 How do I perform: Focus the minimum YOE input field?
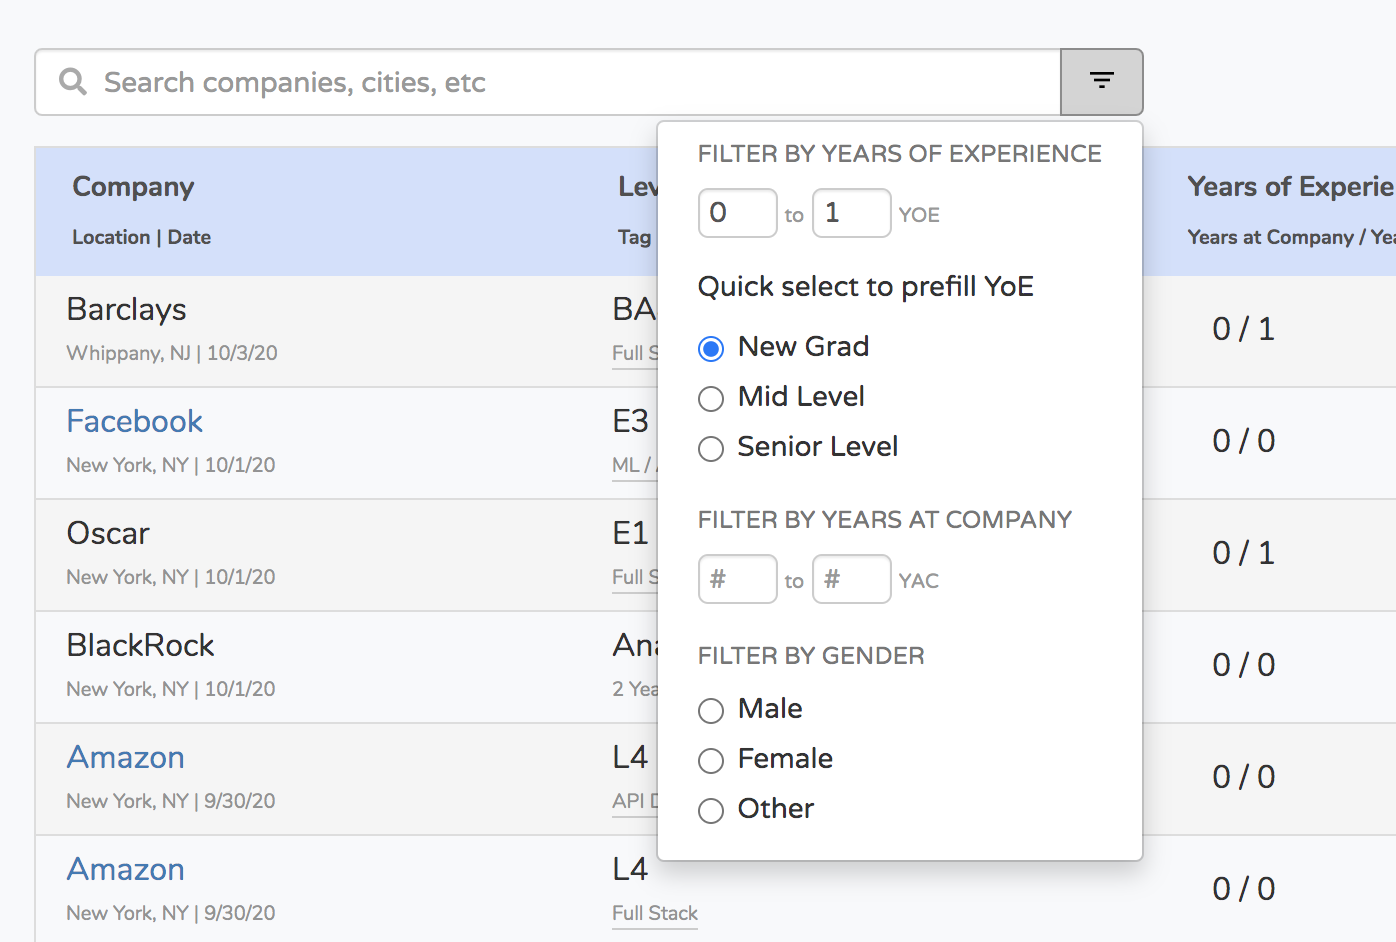tap(737, 213)
